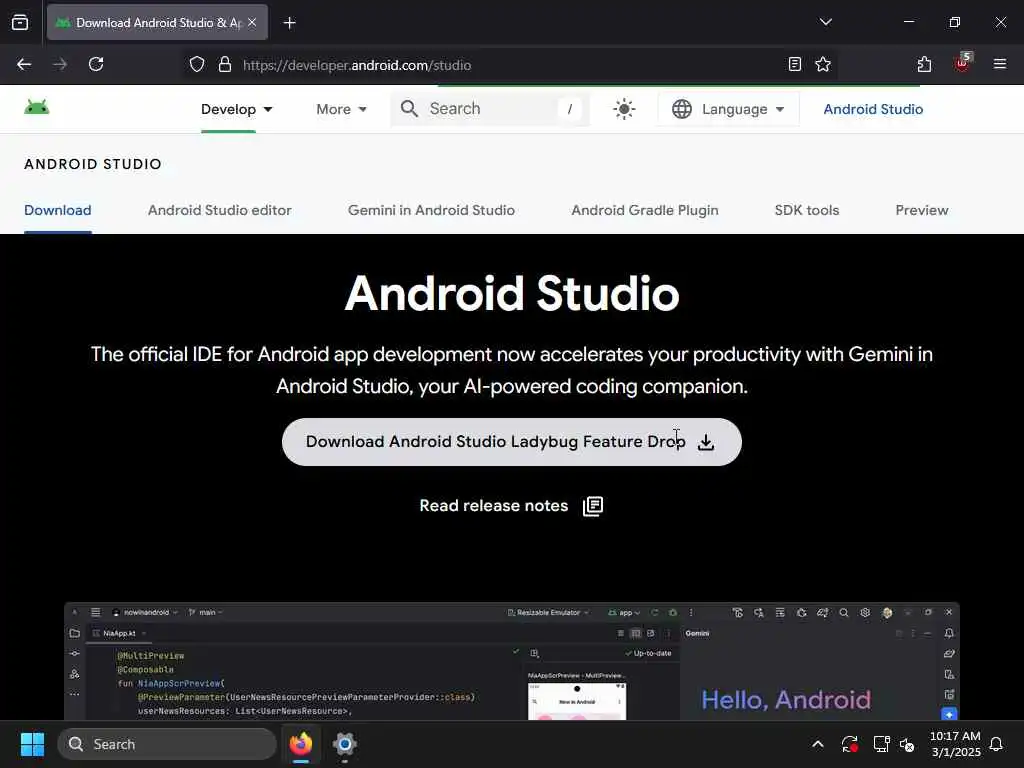
Task: Open the settings gear taskbar app
Action: pos(344,744)
